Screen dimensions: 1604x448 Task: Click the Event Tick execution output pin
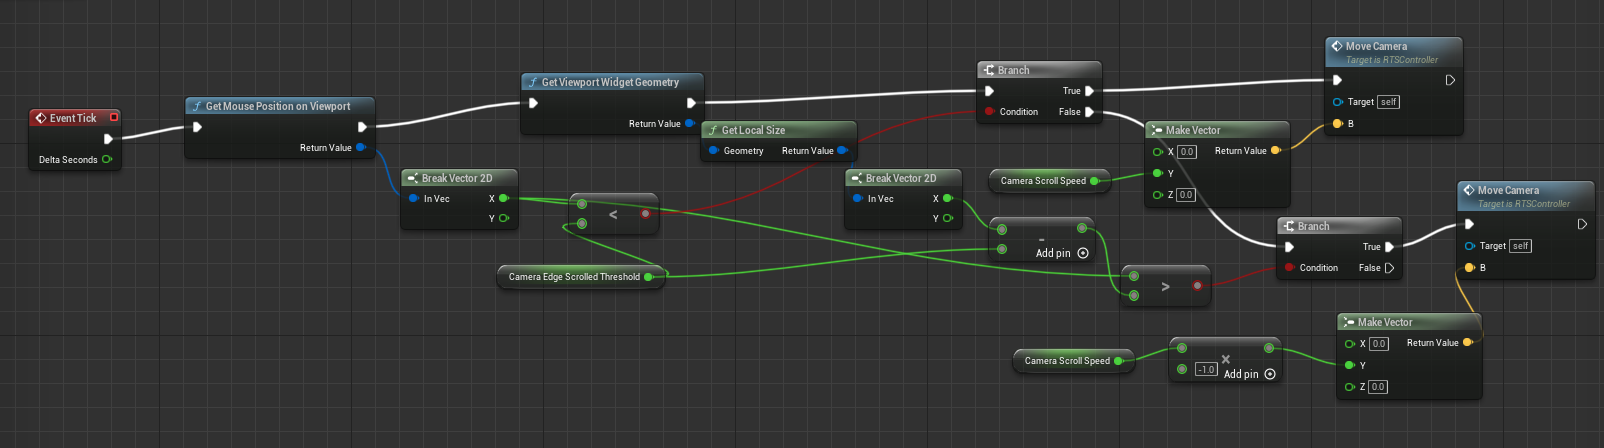109,139
